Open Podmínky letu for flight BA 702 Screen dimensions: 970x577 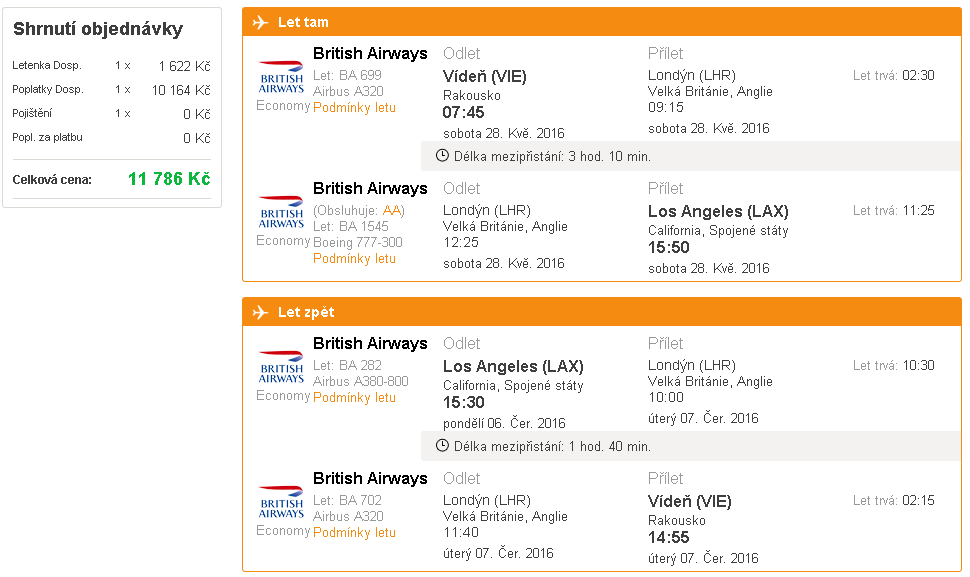coord(354,532)
